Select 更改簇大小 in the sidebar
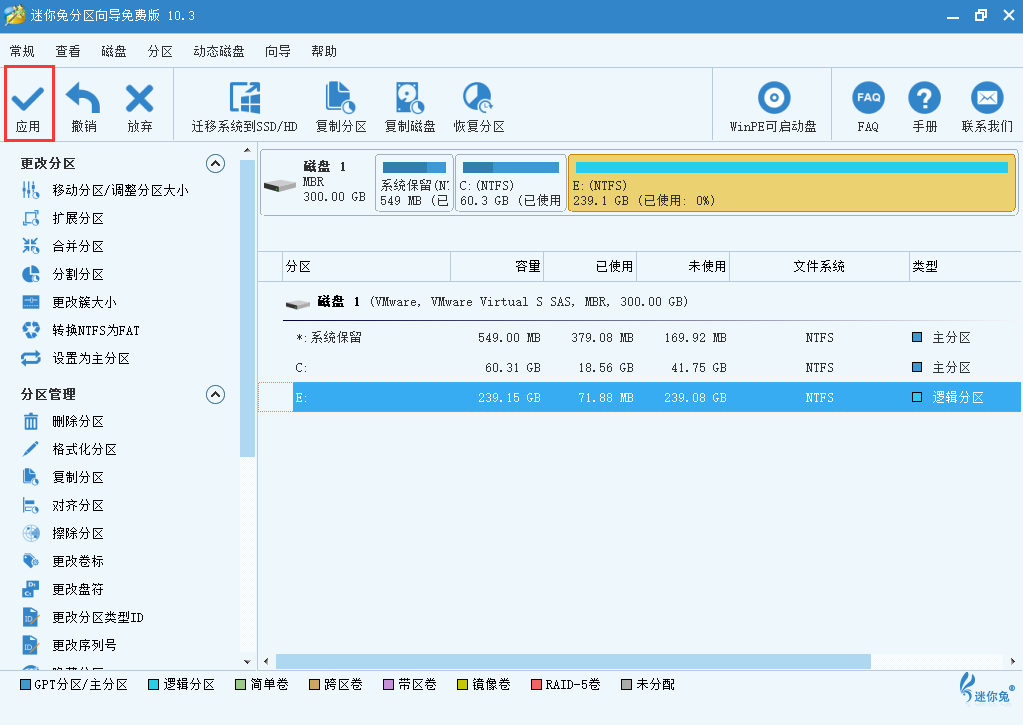Image resolution: width=1023 pixels, height=725 pixels. pyautogui.click(x=69, y=303)
